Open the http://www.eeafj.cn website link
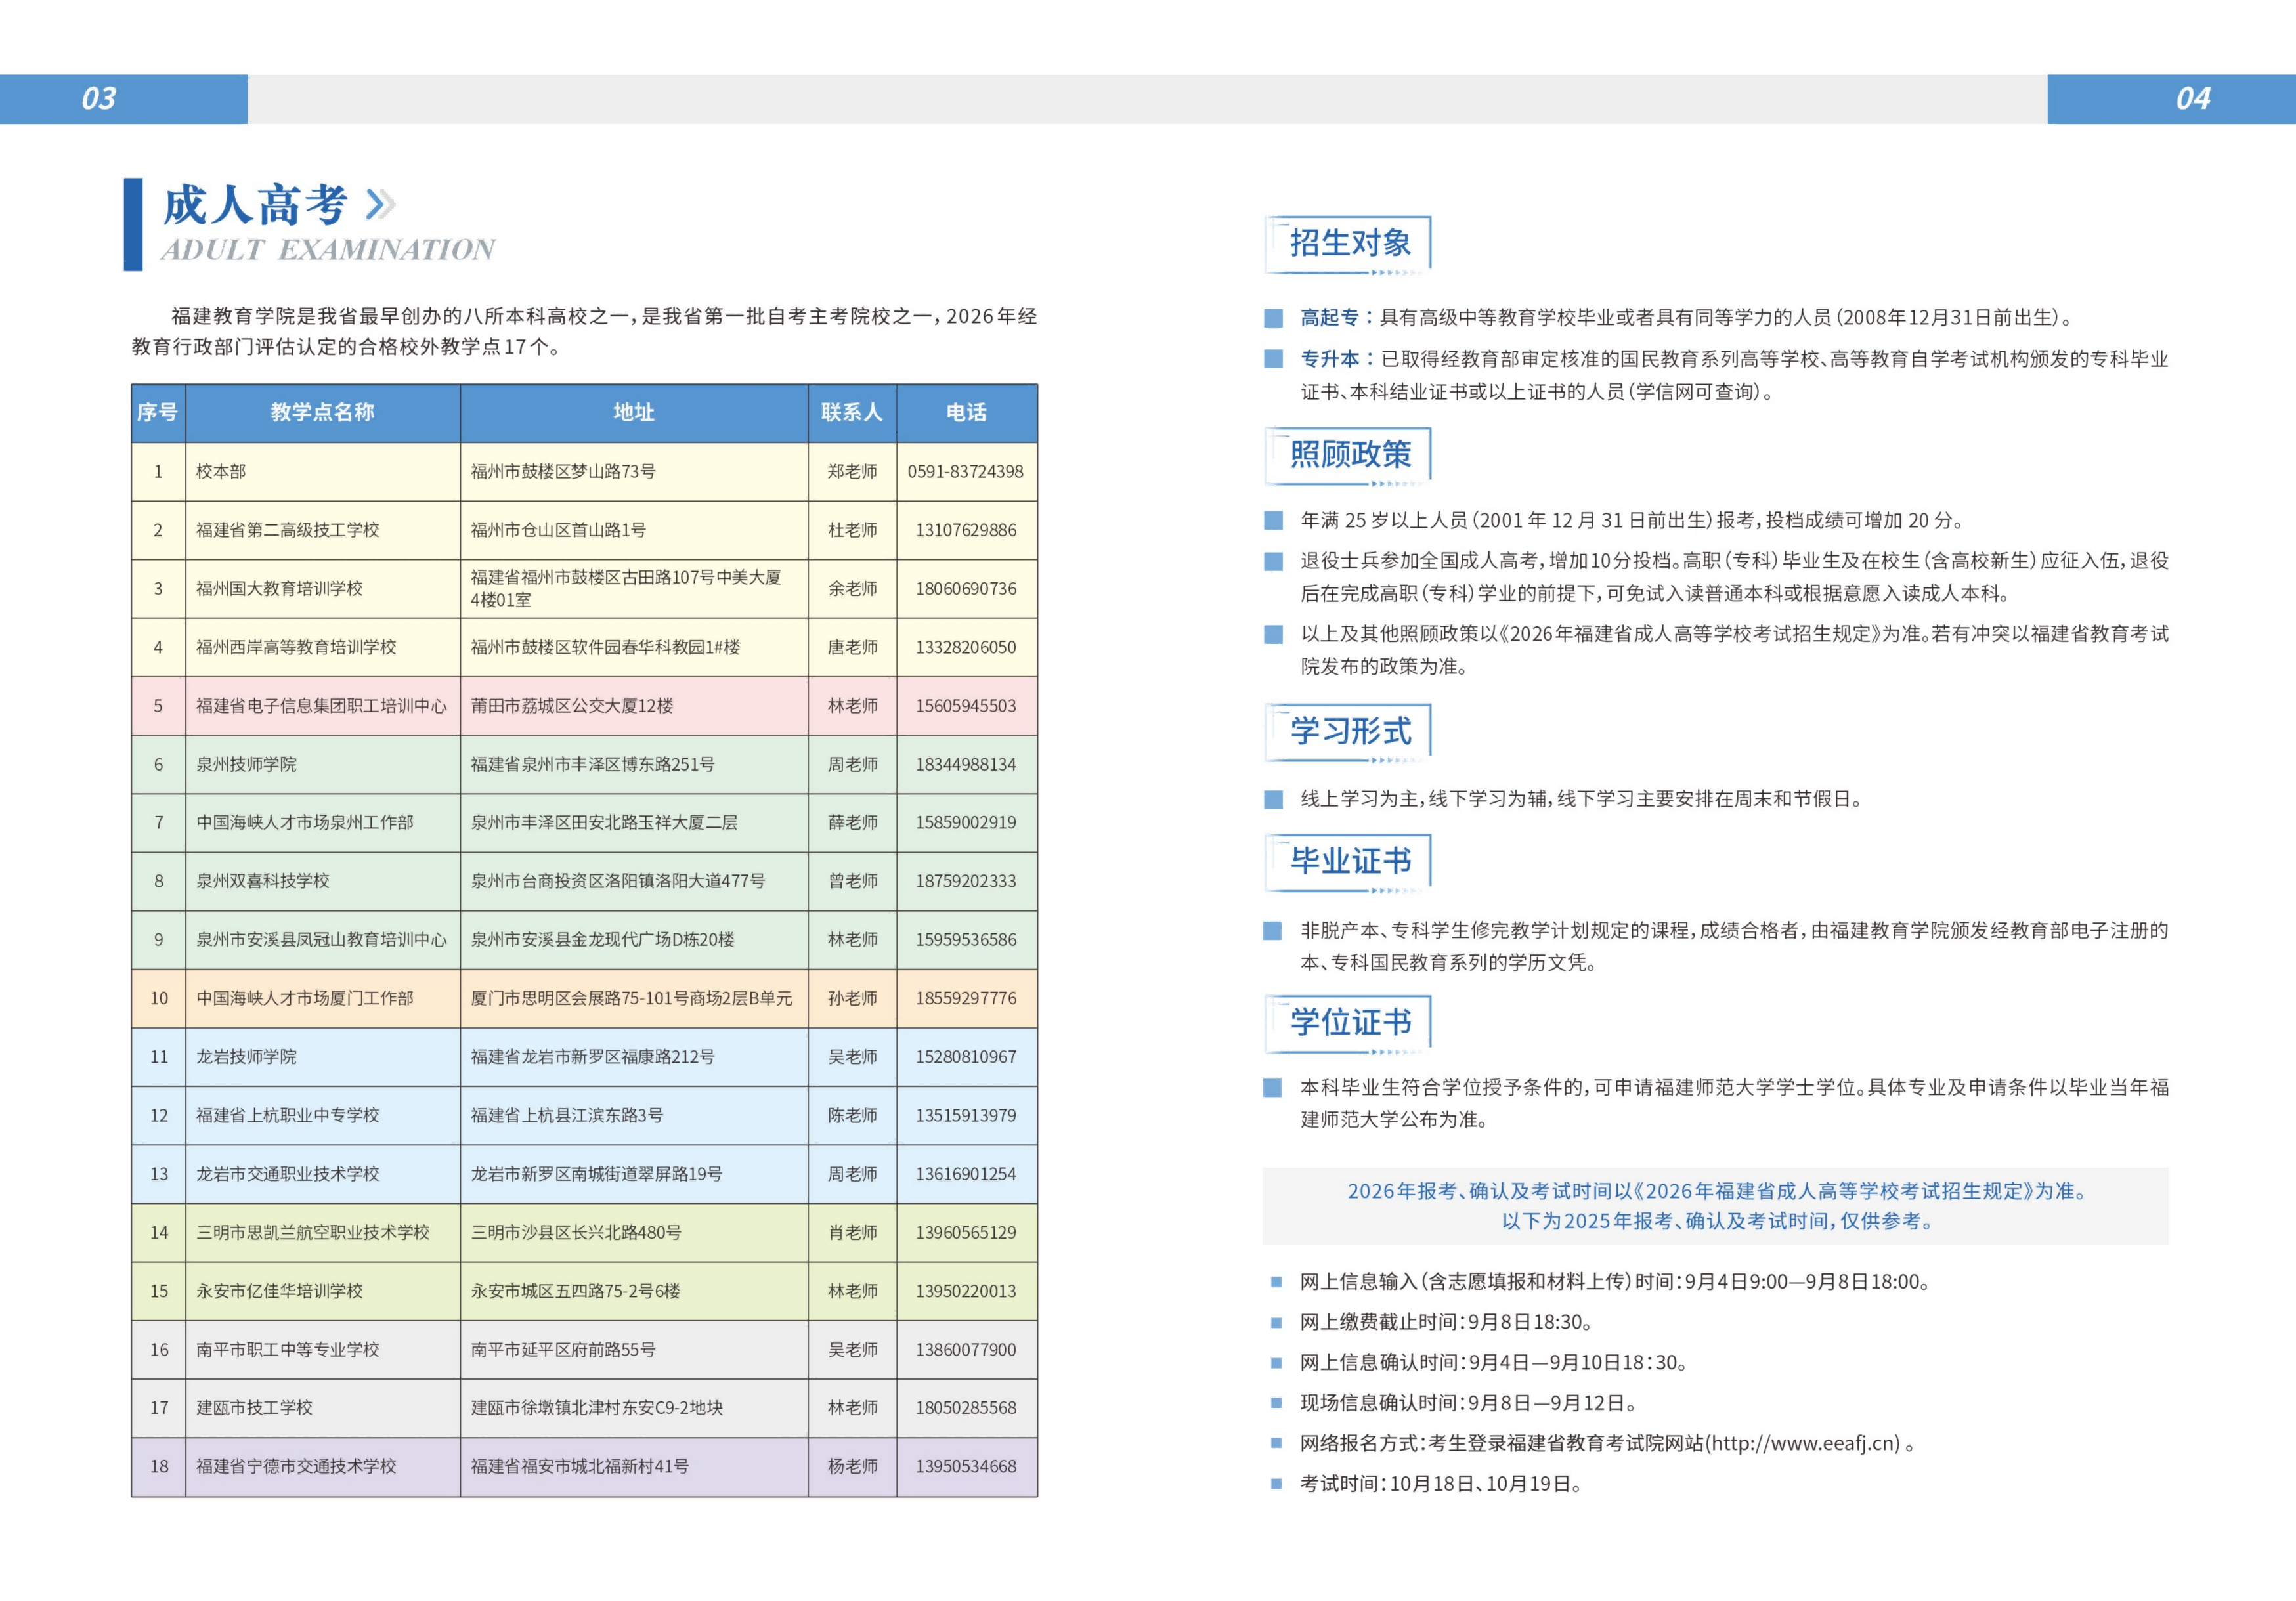The image size is (2296, 1601). (1802, 1444)
